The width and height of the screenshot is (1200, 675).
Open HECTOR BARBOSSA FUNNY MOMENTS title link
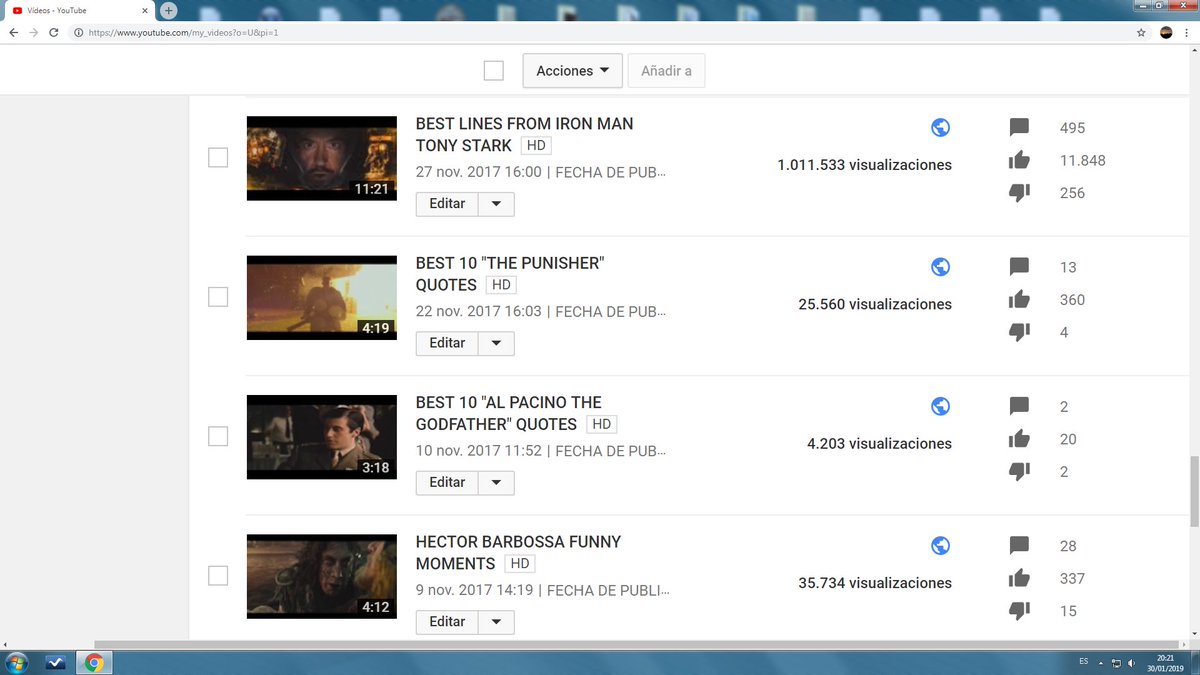click(518, 552)
